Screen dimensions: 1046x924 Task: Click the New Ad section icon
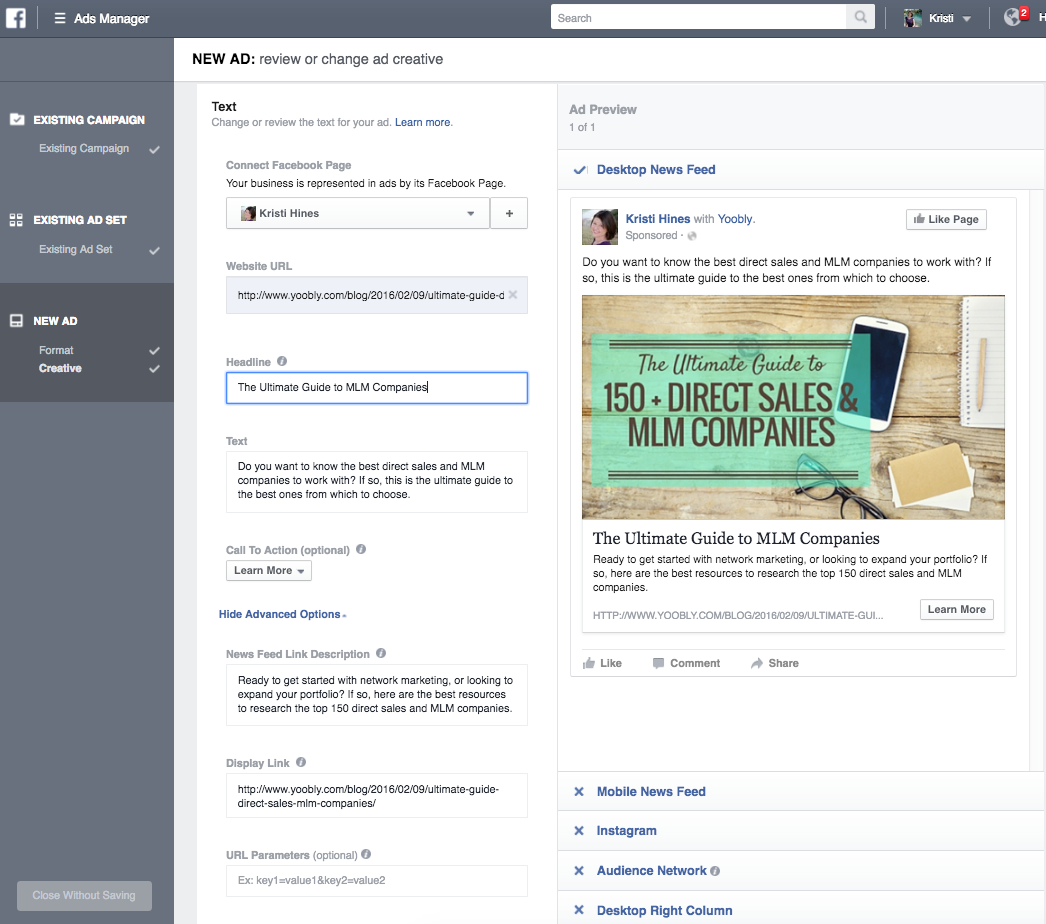click(17, 321)
